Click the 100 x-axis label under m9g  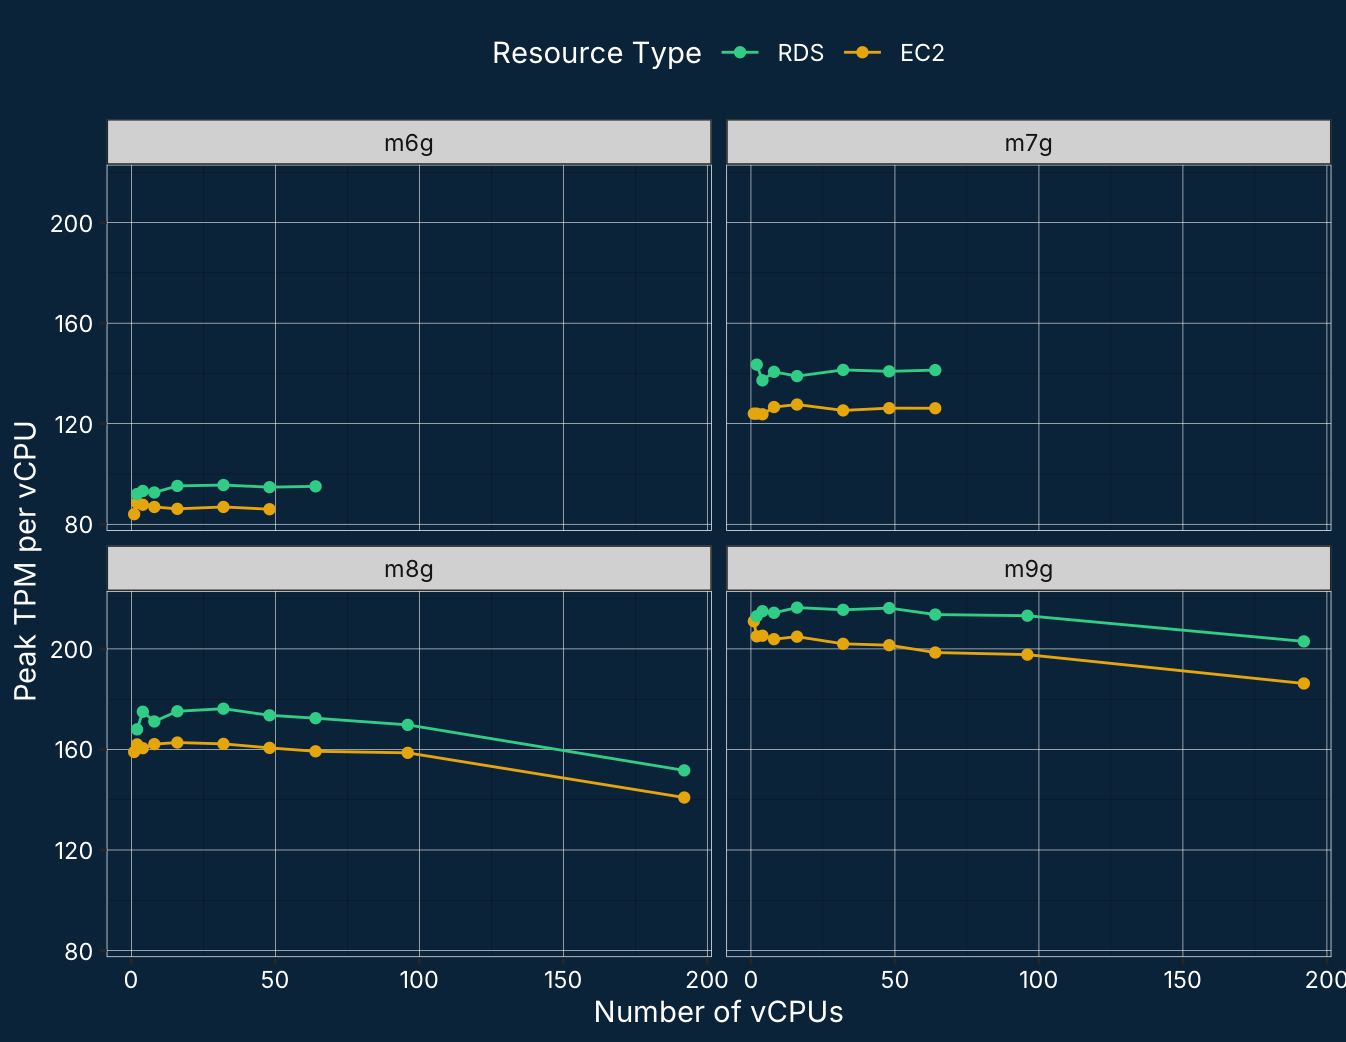point(1039,980)
